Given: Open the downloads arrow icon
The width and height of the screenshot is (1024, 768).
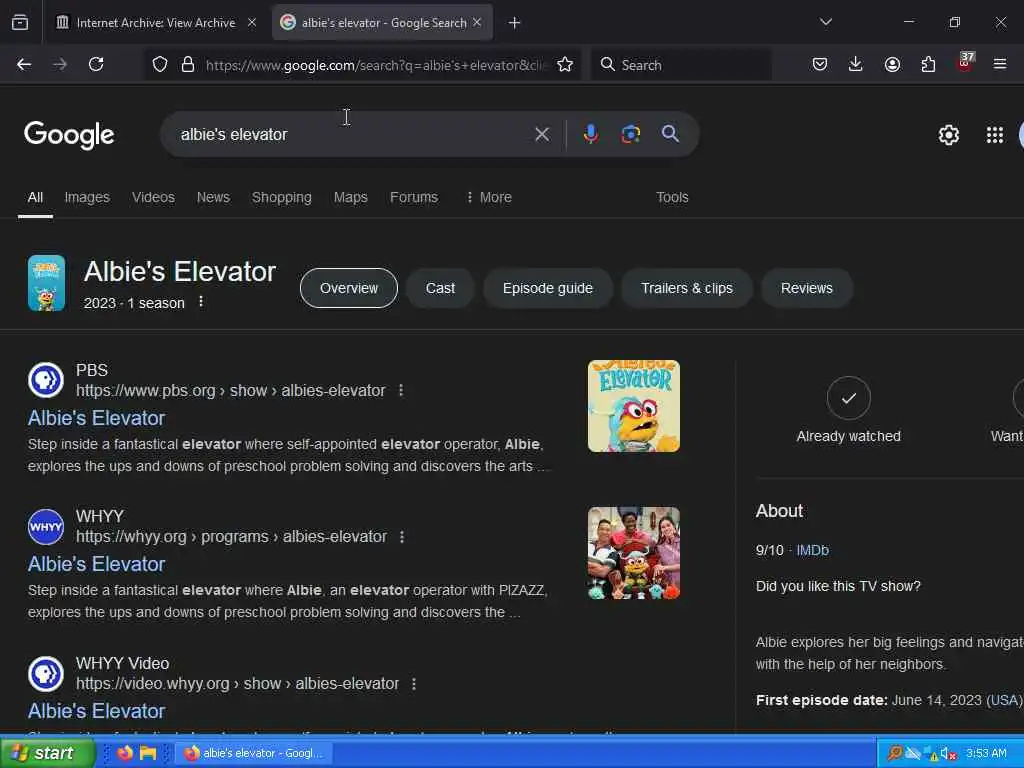Looking at the screenshot, I should 856,64.
